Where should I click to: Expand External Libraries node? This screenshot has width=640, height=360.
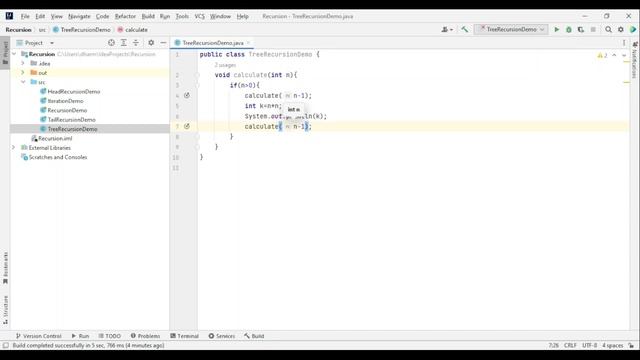tap(13, 147)
